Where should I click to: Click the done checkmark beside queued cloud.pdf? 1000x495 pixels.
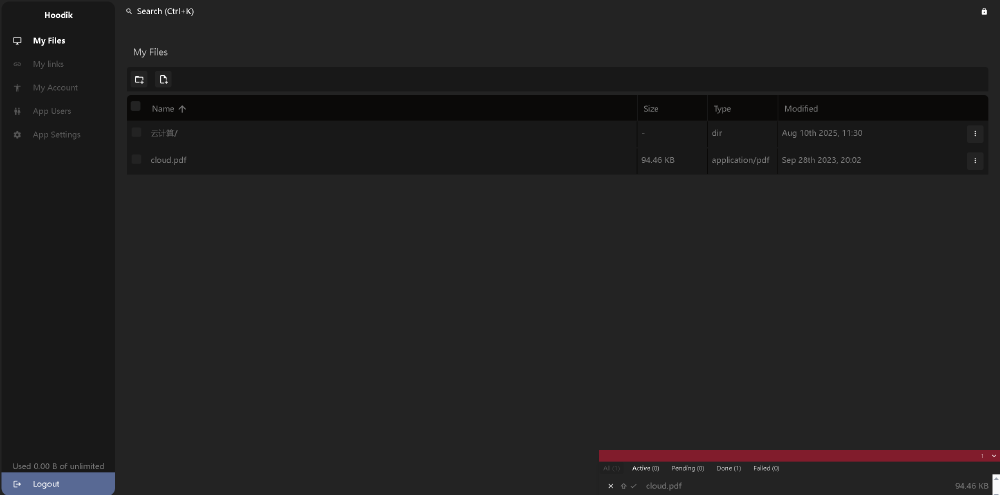pos(633,486)
